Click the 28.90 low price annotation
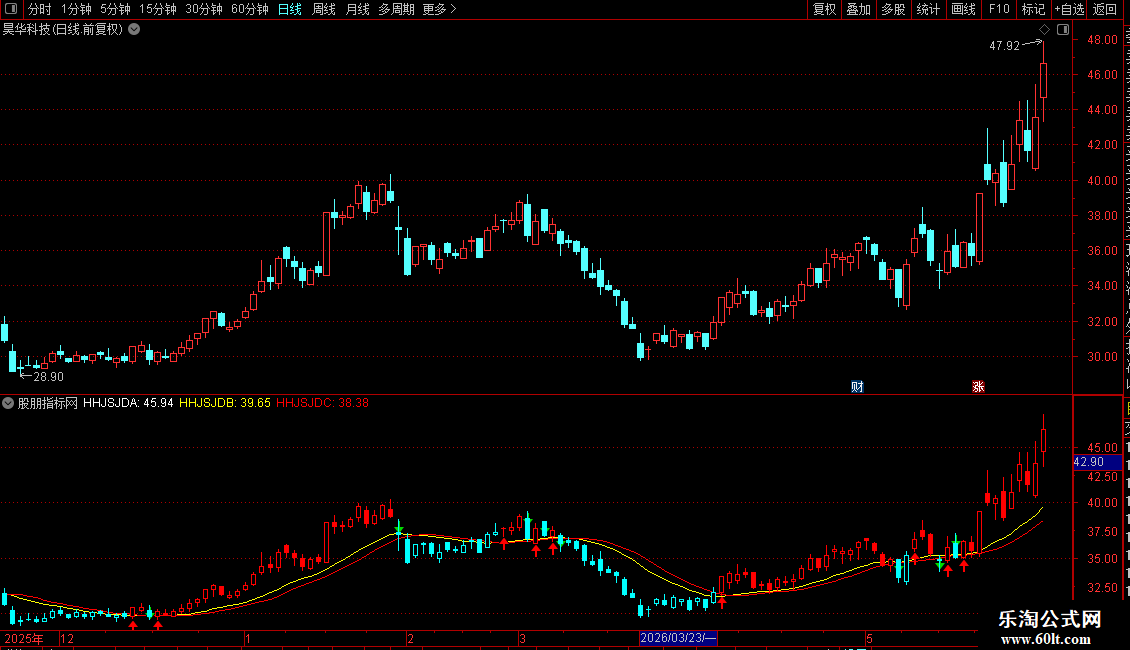 (48, 377)
